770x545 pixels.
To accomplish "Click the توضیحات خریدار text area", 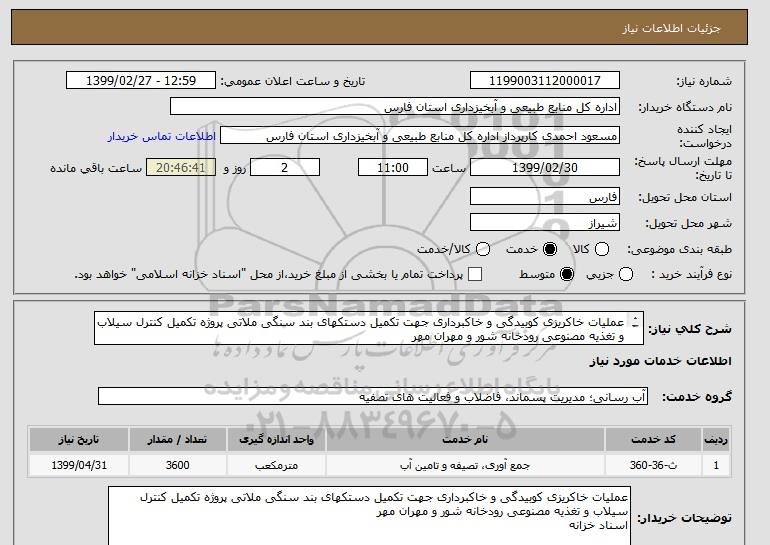I will tap(369, 516).
